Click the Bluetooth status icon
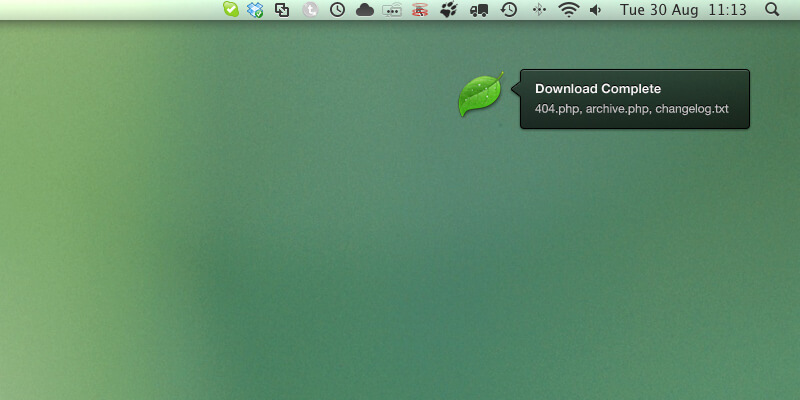 [x=539, y=10]
